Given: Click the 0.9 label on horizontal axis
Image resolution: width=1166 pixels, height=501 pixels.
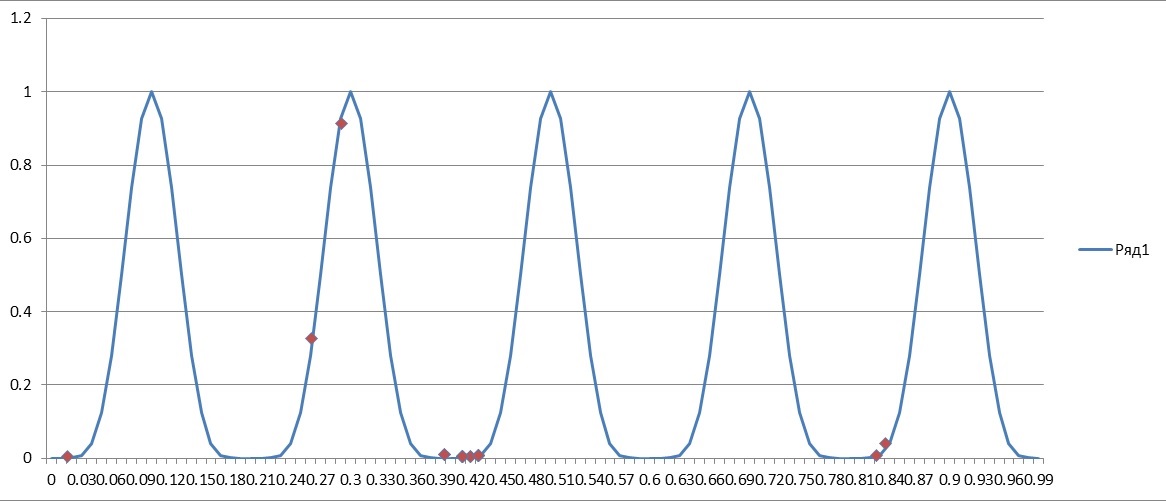Looking at the screenshot, I should click(949, 479).
